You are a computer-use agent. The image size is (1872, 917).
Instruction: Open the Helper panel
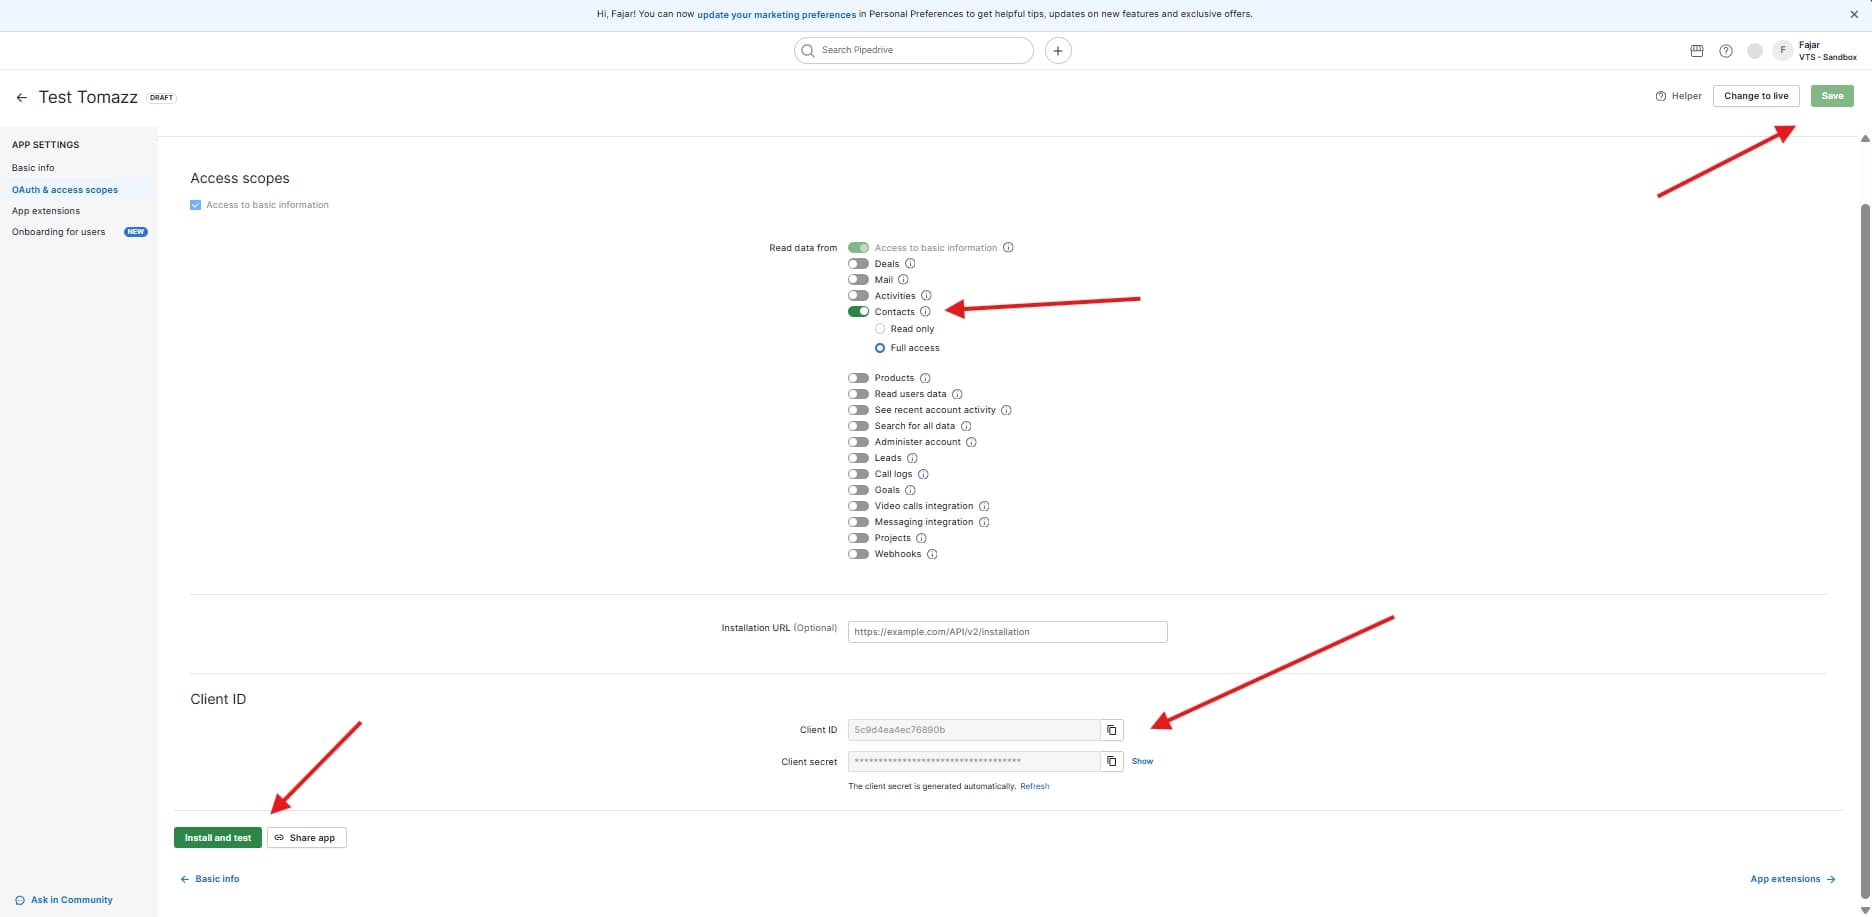click(1679, 96)
